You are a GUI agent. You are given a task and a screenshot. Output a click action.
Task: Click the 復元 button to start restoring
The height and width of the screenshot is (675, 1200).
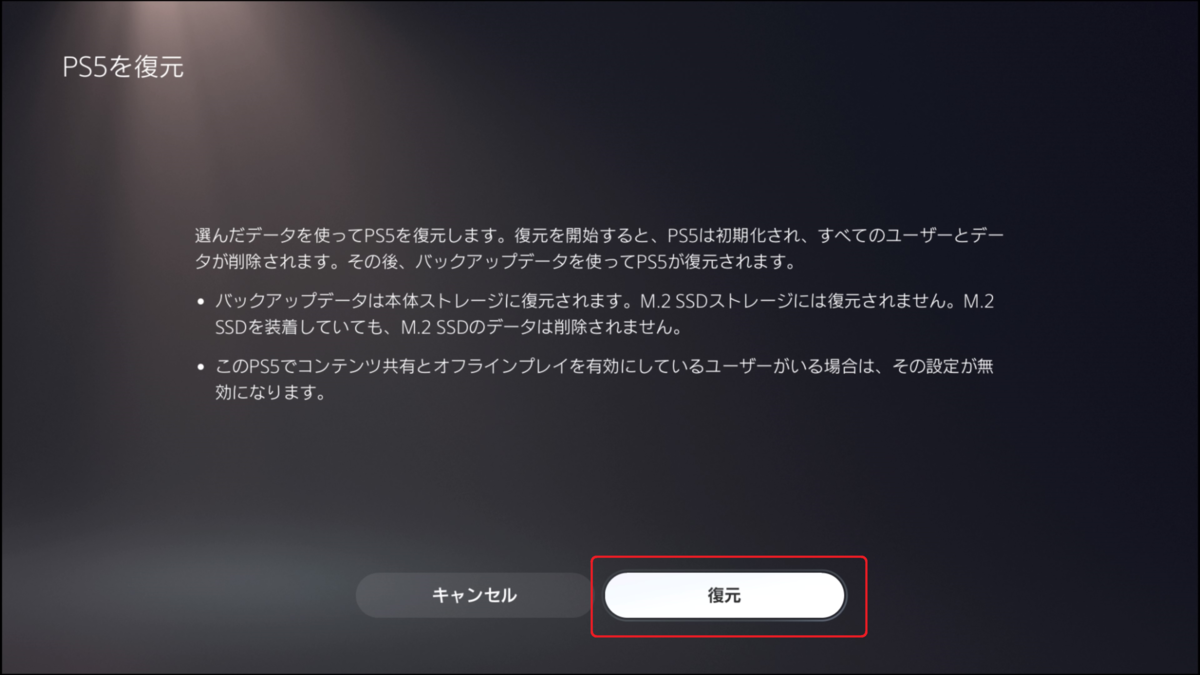click(725, 595)
